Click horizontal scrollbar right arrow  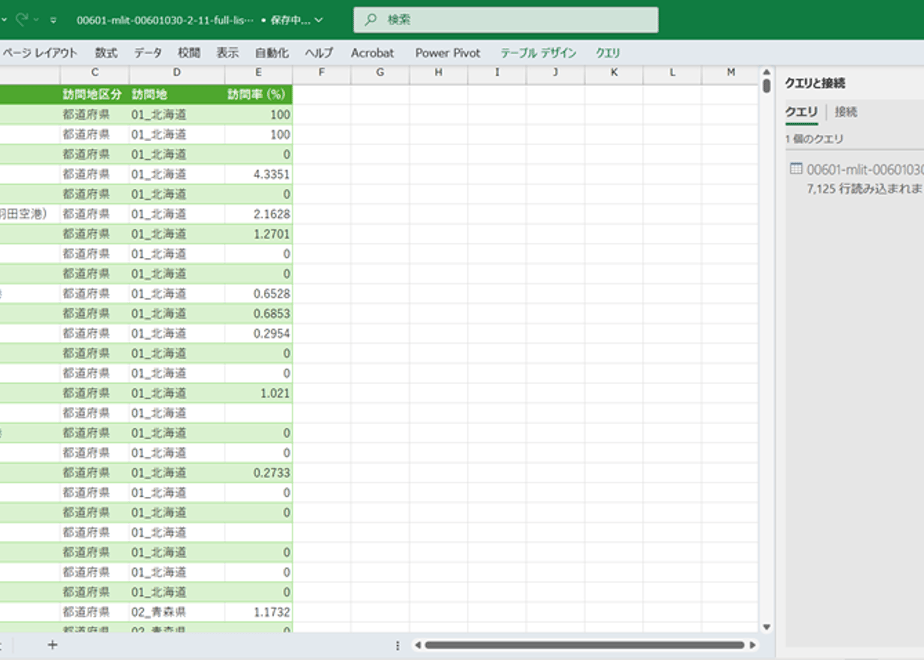coord(753,645)
